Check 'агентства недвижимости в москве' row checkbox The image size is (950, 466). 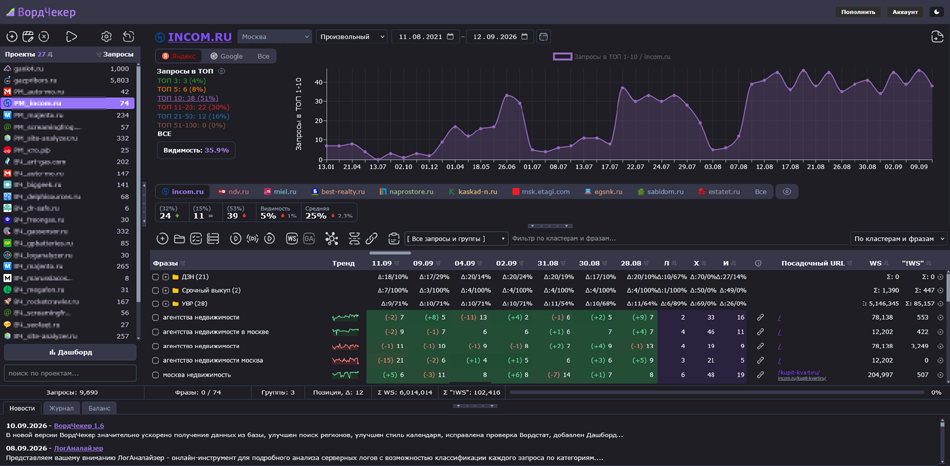pyautogui.click(x=156, y=331)
